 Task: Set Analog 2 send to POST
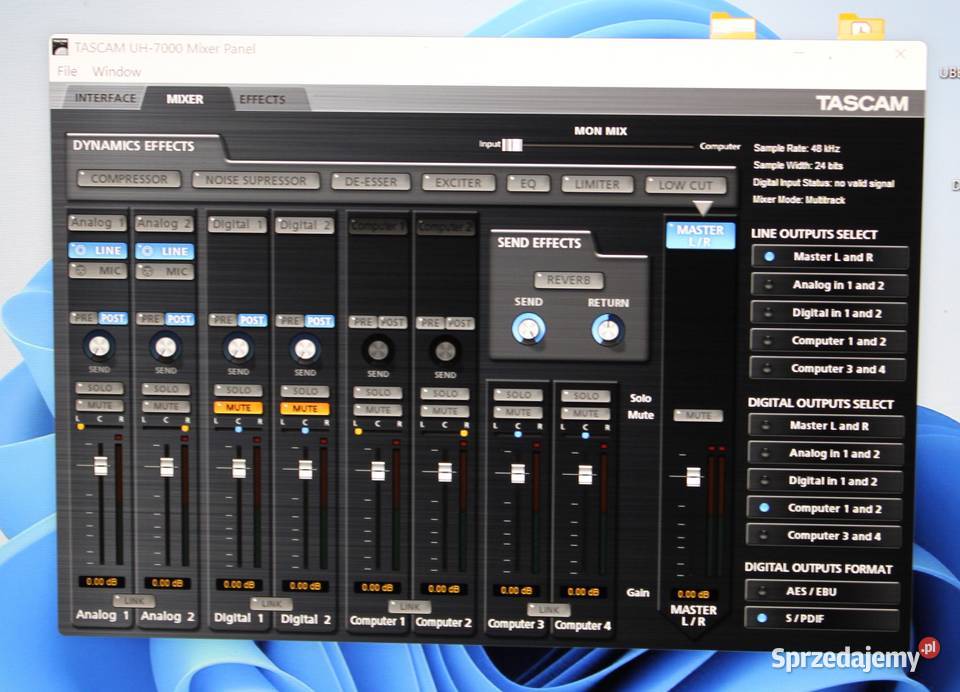tap(179, 319)
